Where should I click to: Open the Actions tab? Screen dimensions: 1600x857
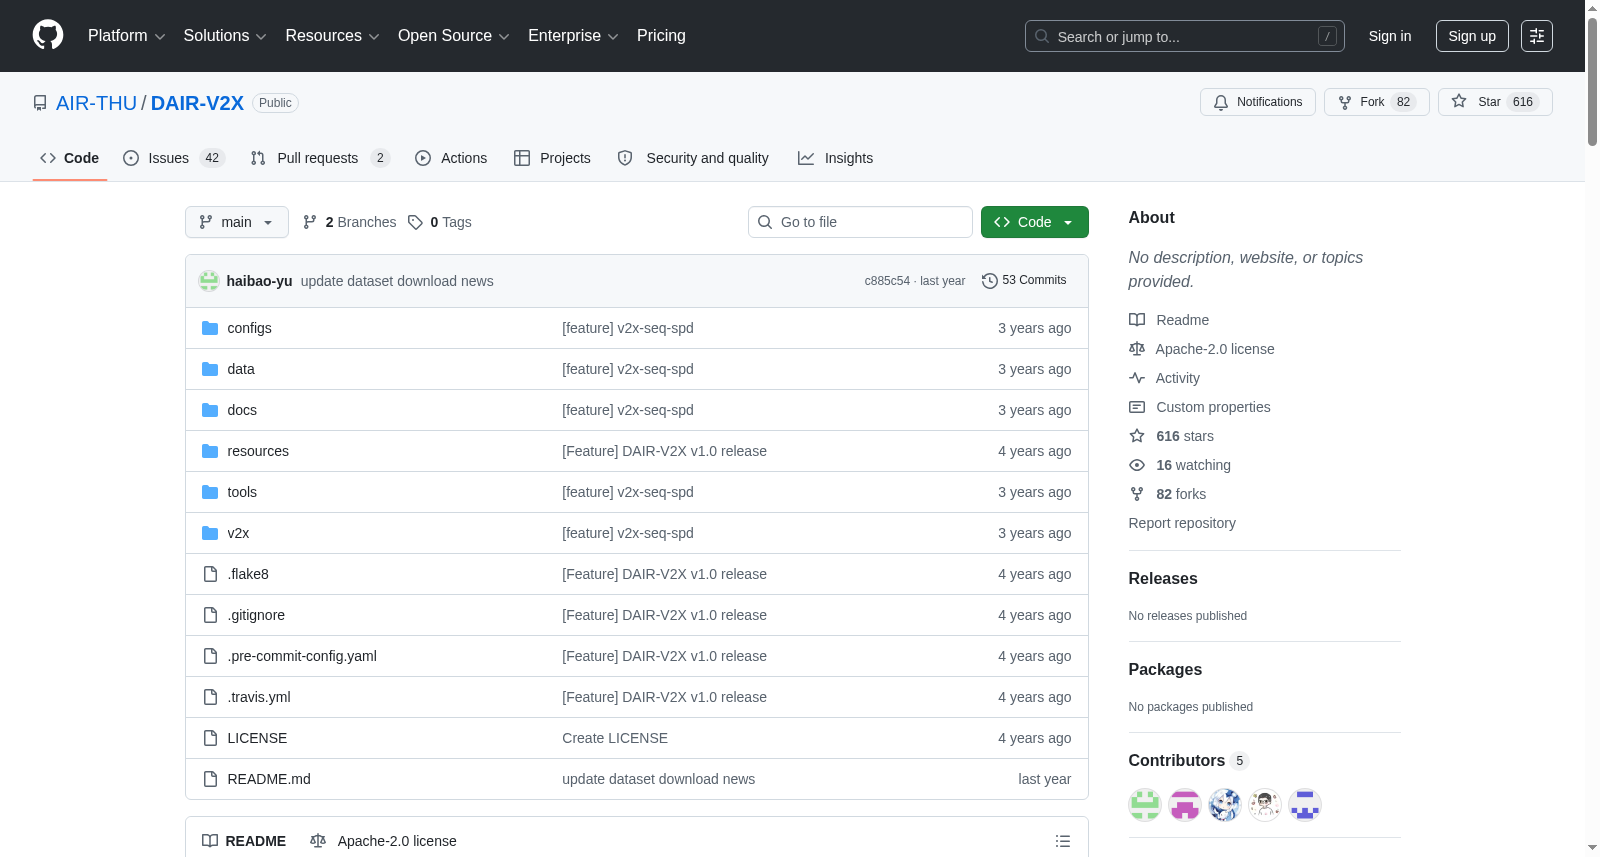[451, 158]
